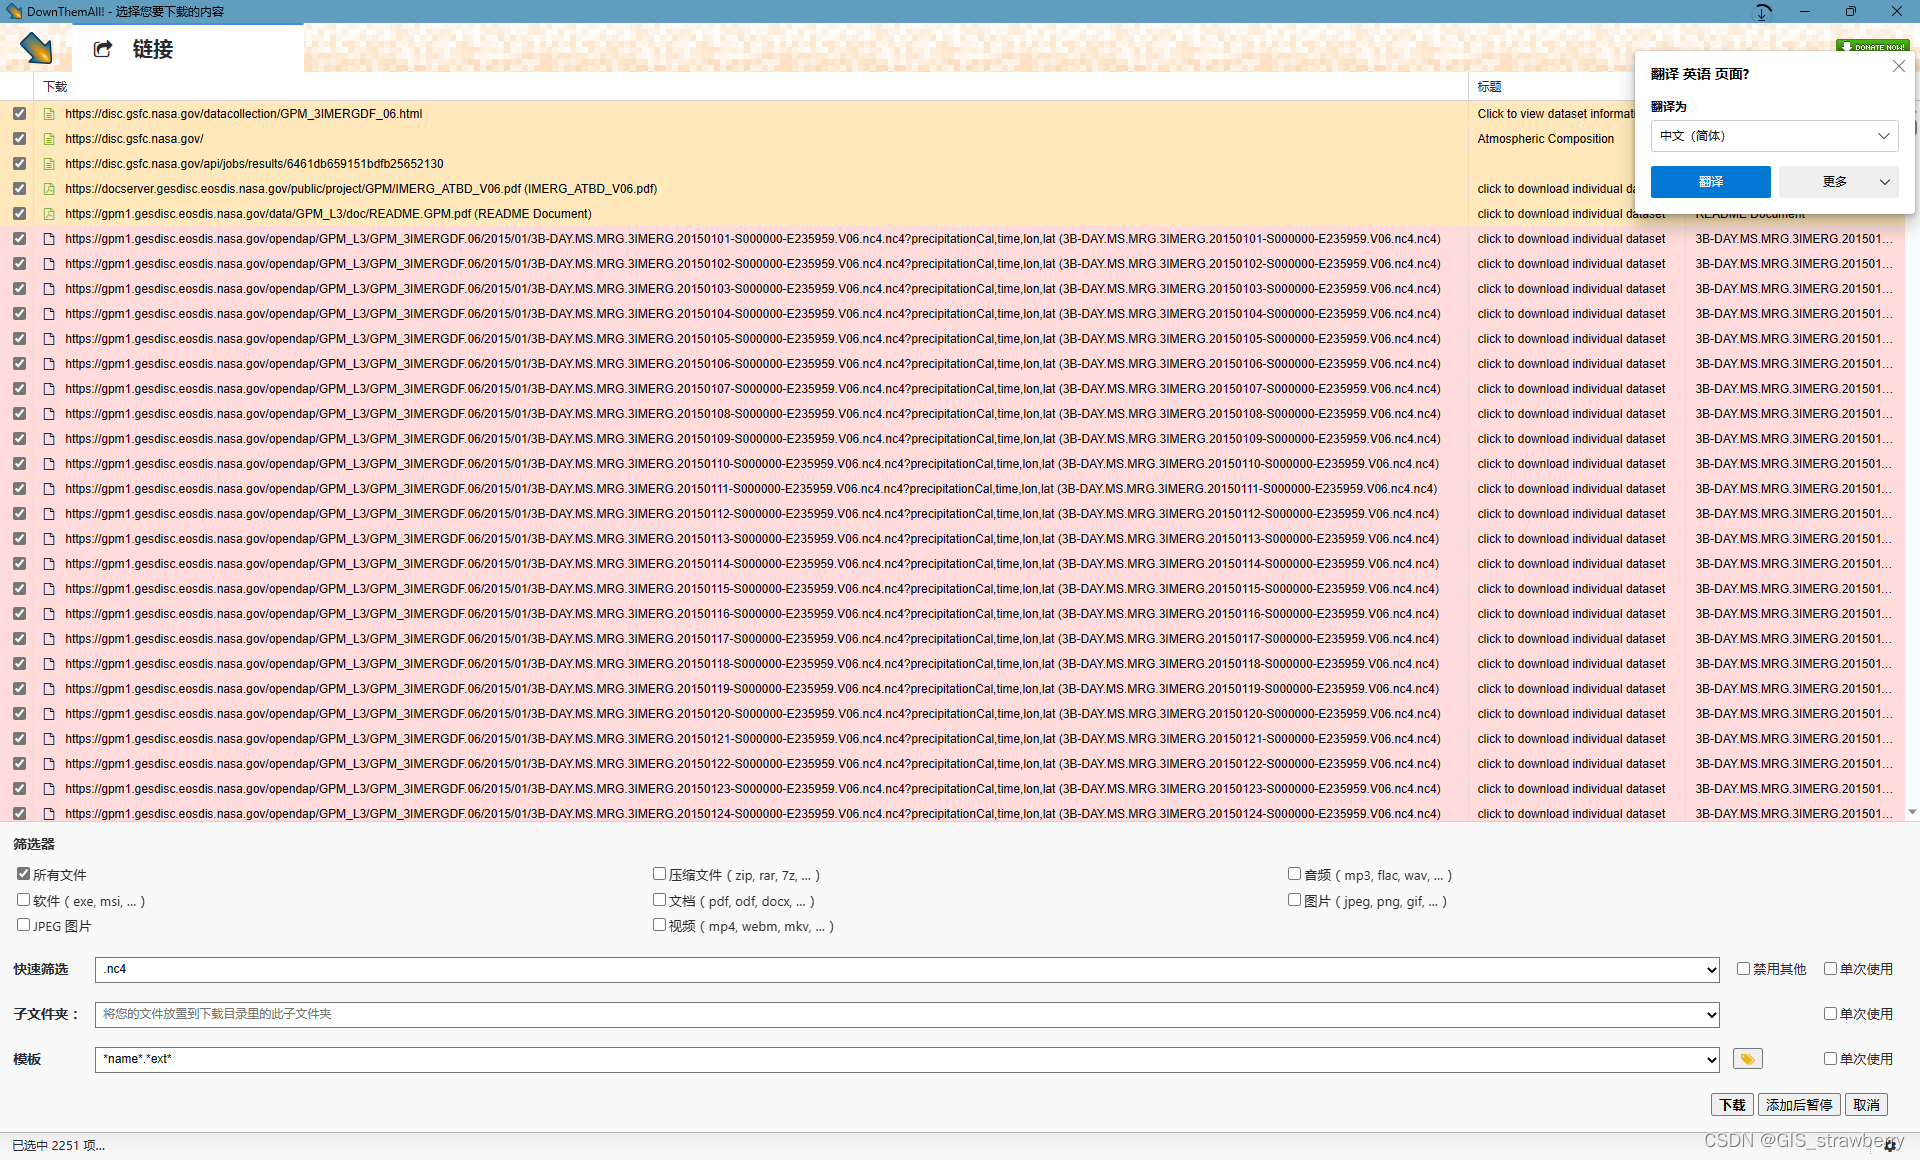Click the gear icon in status bar

point(1890,1146)
